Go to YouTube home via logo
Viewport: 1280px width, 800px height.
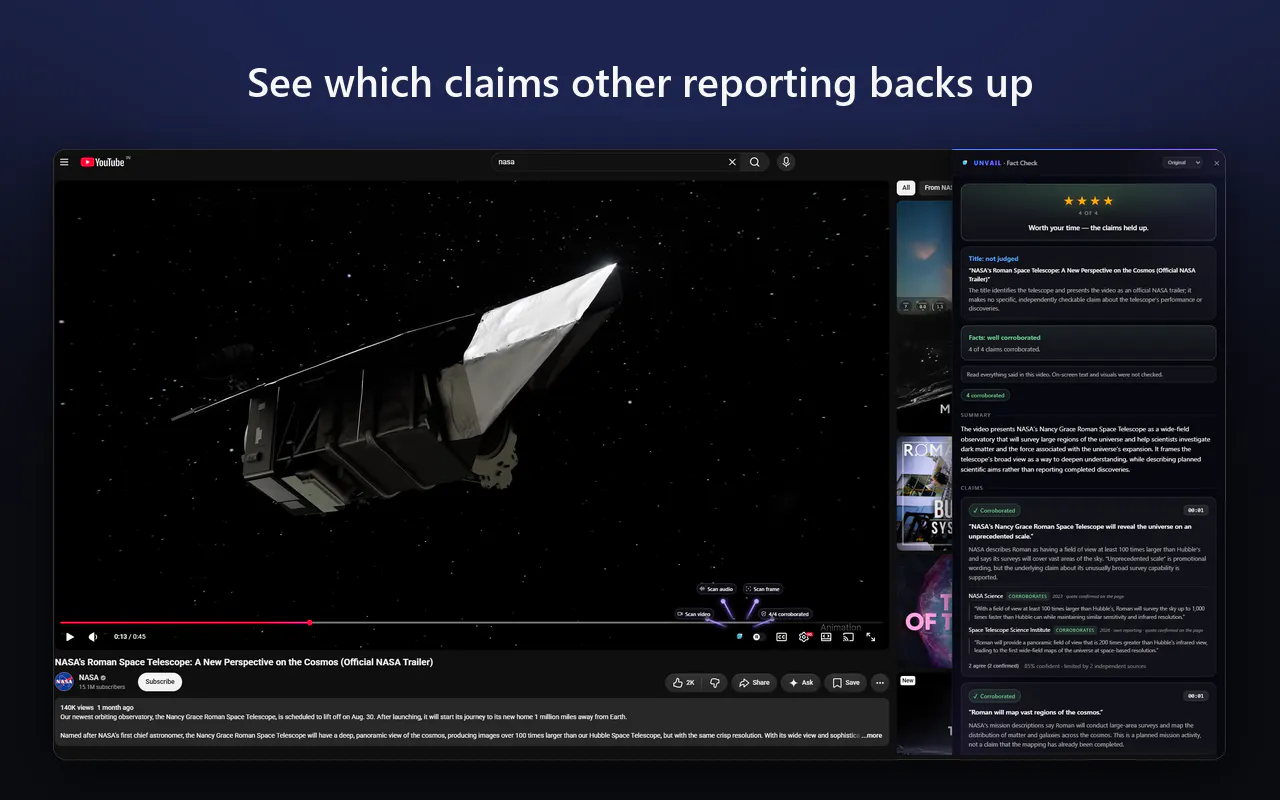click(103, 162)
